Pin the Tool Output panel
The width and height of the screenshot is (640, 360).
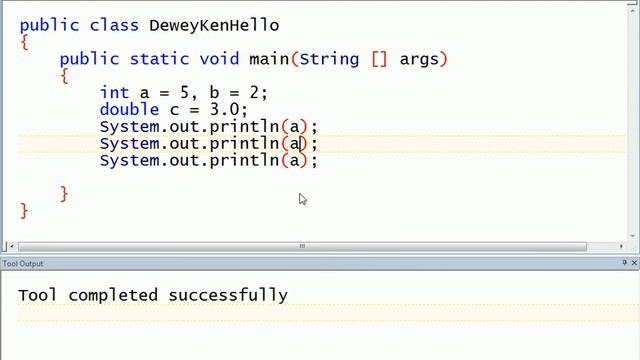[624, 263]
